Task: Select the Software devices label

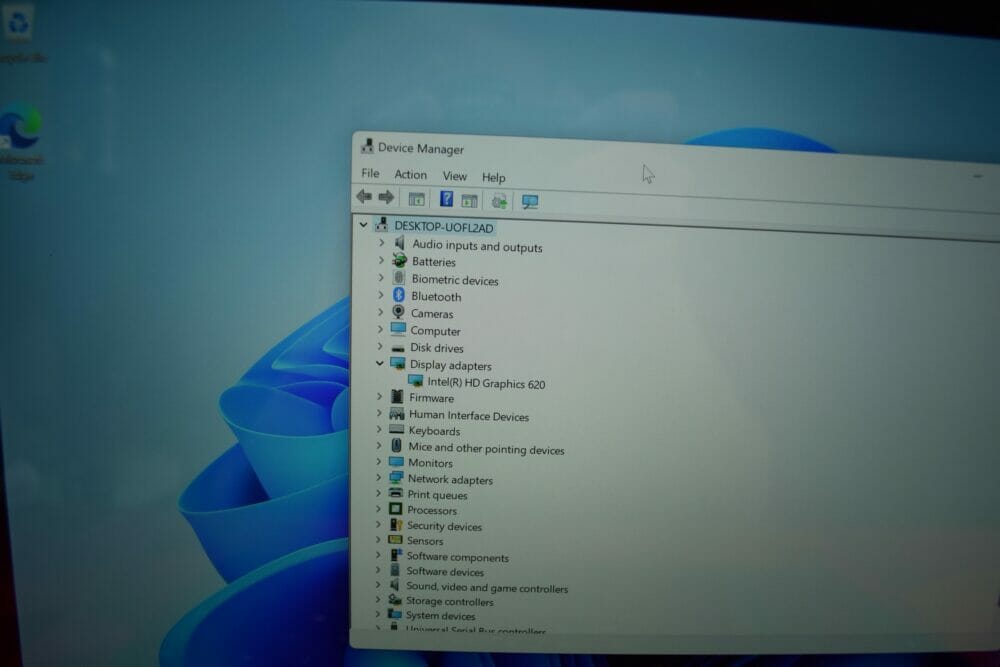Action: coord(445,571)
